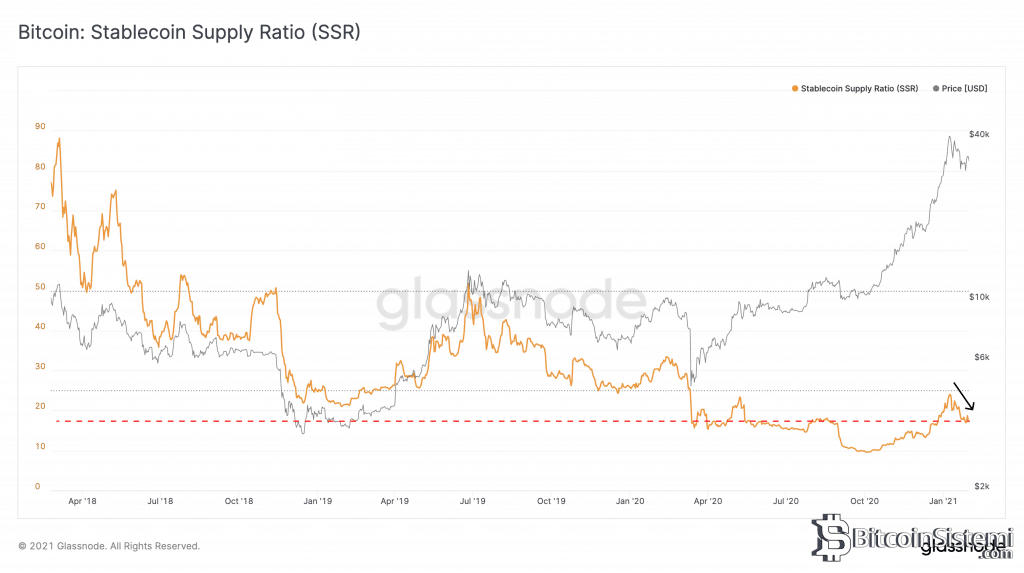
Task: Click the chart title text
Action: pyautogui.click(x=189, y=32)
